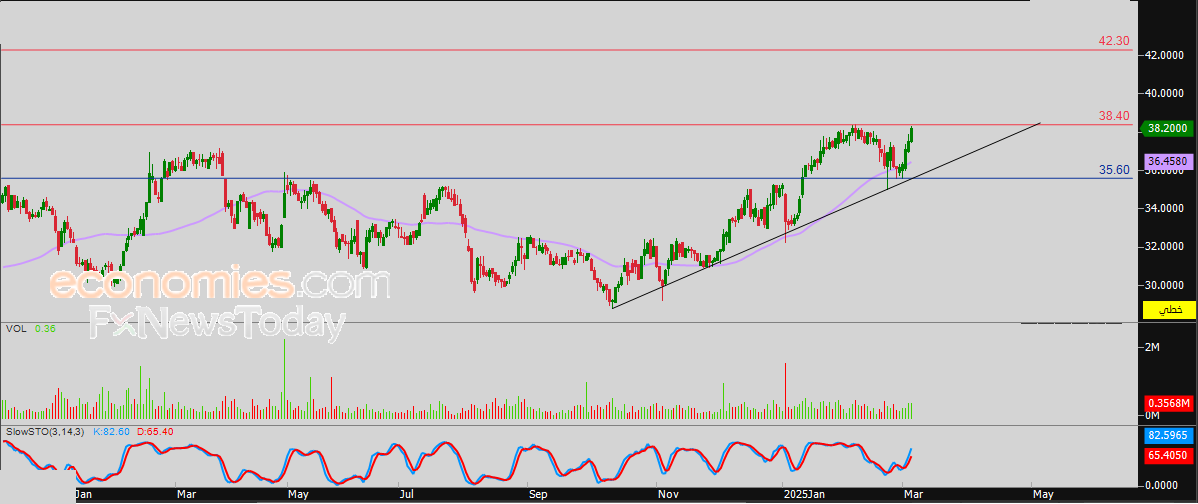The width and height of the screenshot is (1198, 504).
Task: Select the green 38.2000 current price tag
Action: point(1167,129)
